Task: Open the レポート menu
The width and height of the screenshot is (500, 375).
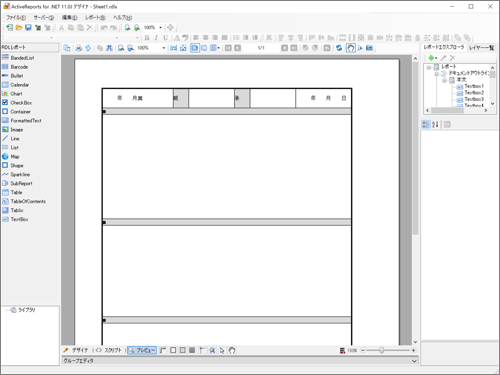Action: pyautogui.click(x=95, y=18)
